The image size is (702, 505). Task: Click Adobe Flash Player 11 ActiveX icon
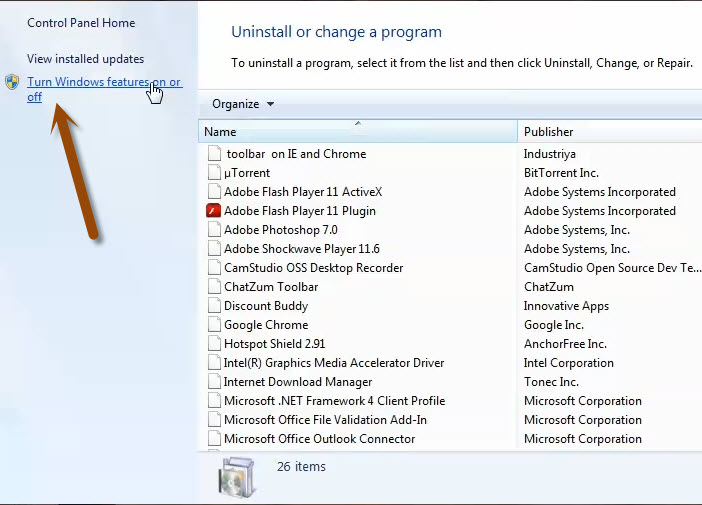click(214, 192)
